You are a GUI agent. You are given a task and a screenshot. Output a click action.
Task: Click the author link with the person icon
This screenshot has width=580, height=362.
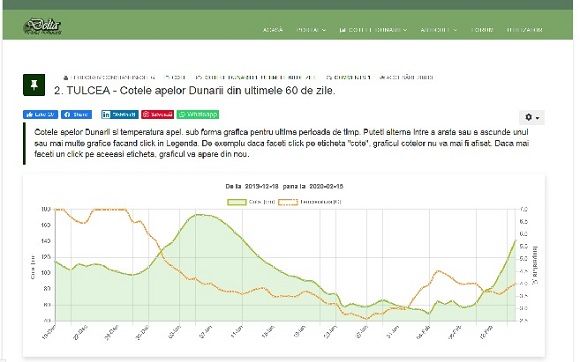(109, 78)
